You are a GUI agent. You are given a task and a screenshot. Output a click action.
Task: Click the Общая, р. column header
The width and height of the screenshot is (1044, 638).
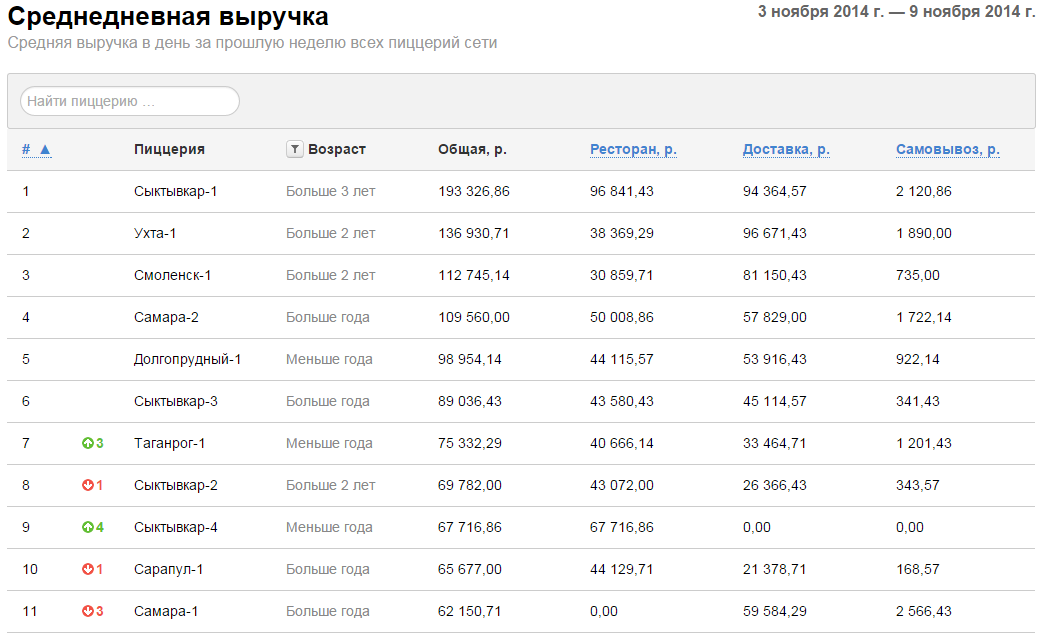tap(472, 149)
